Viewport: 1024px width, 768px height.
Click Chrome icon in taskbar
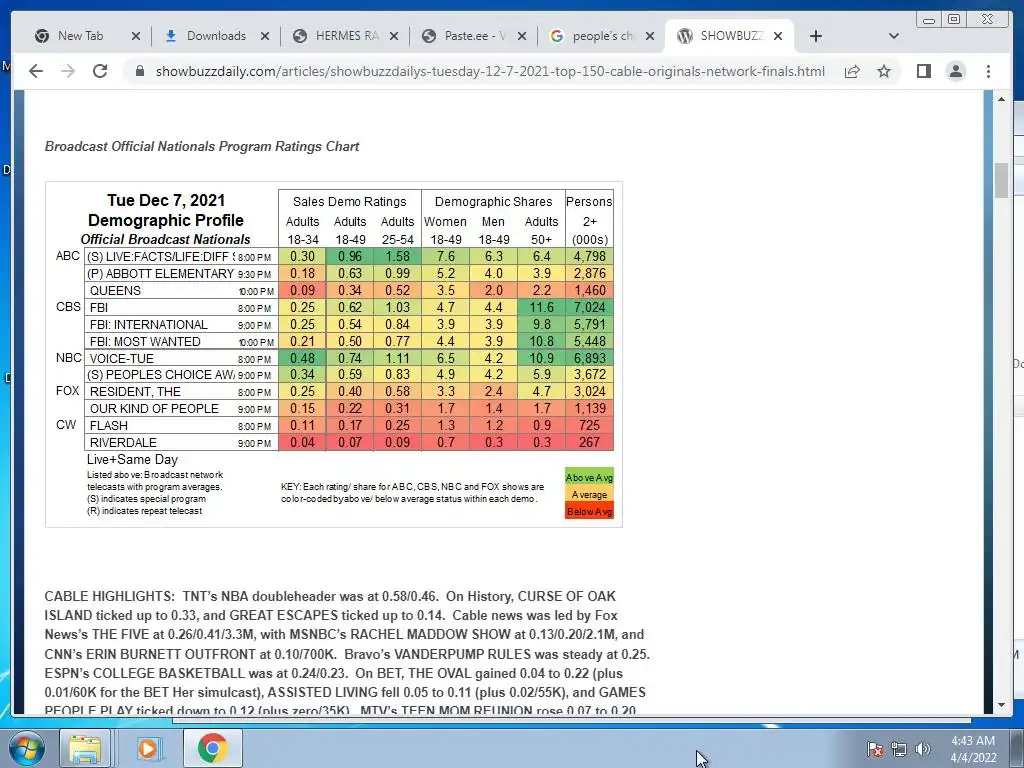[x=212, y=748]
